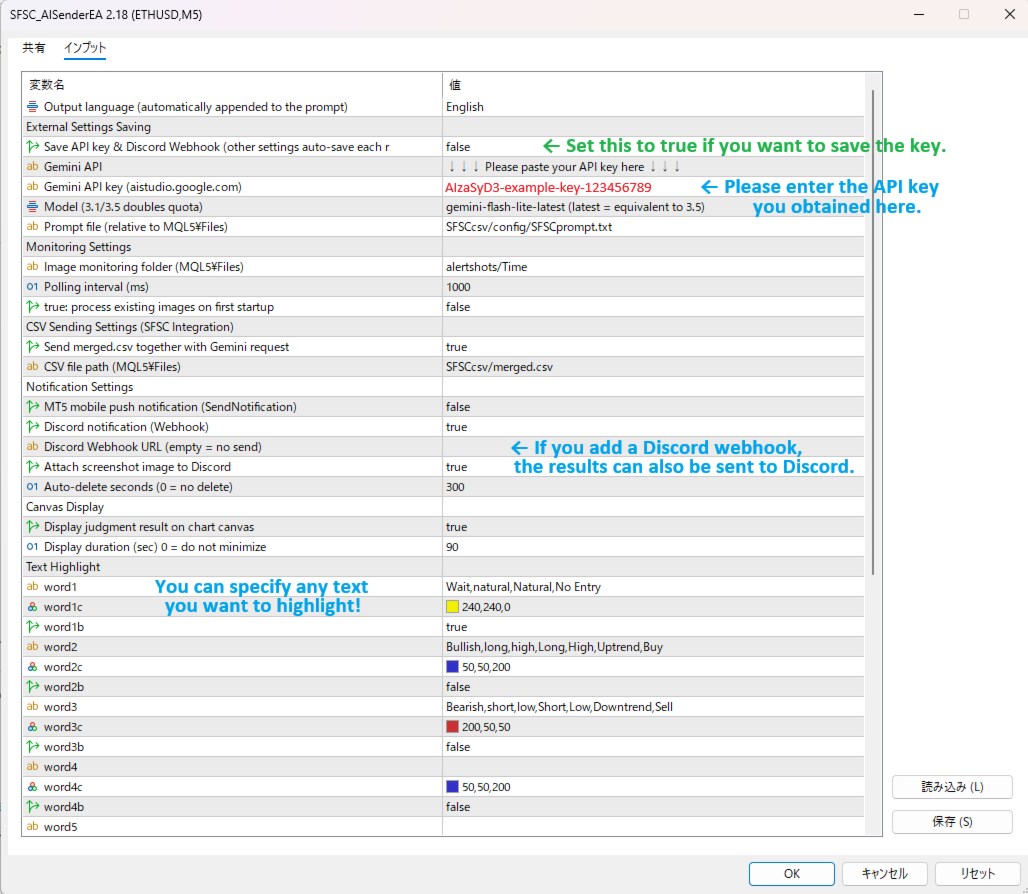Open the word4b value false dropdown
The height and width of the screenshot is (894, 1028).
[653, 807]
